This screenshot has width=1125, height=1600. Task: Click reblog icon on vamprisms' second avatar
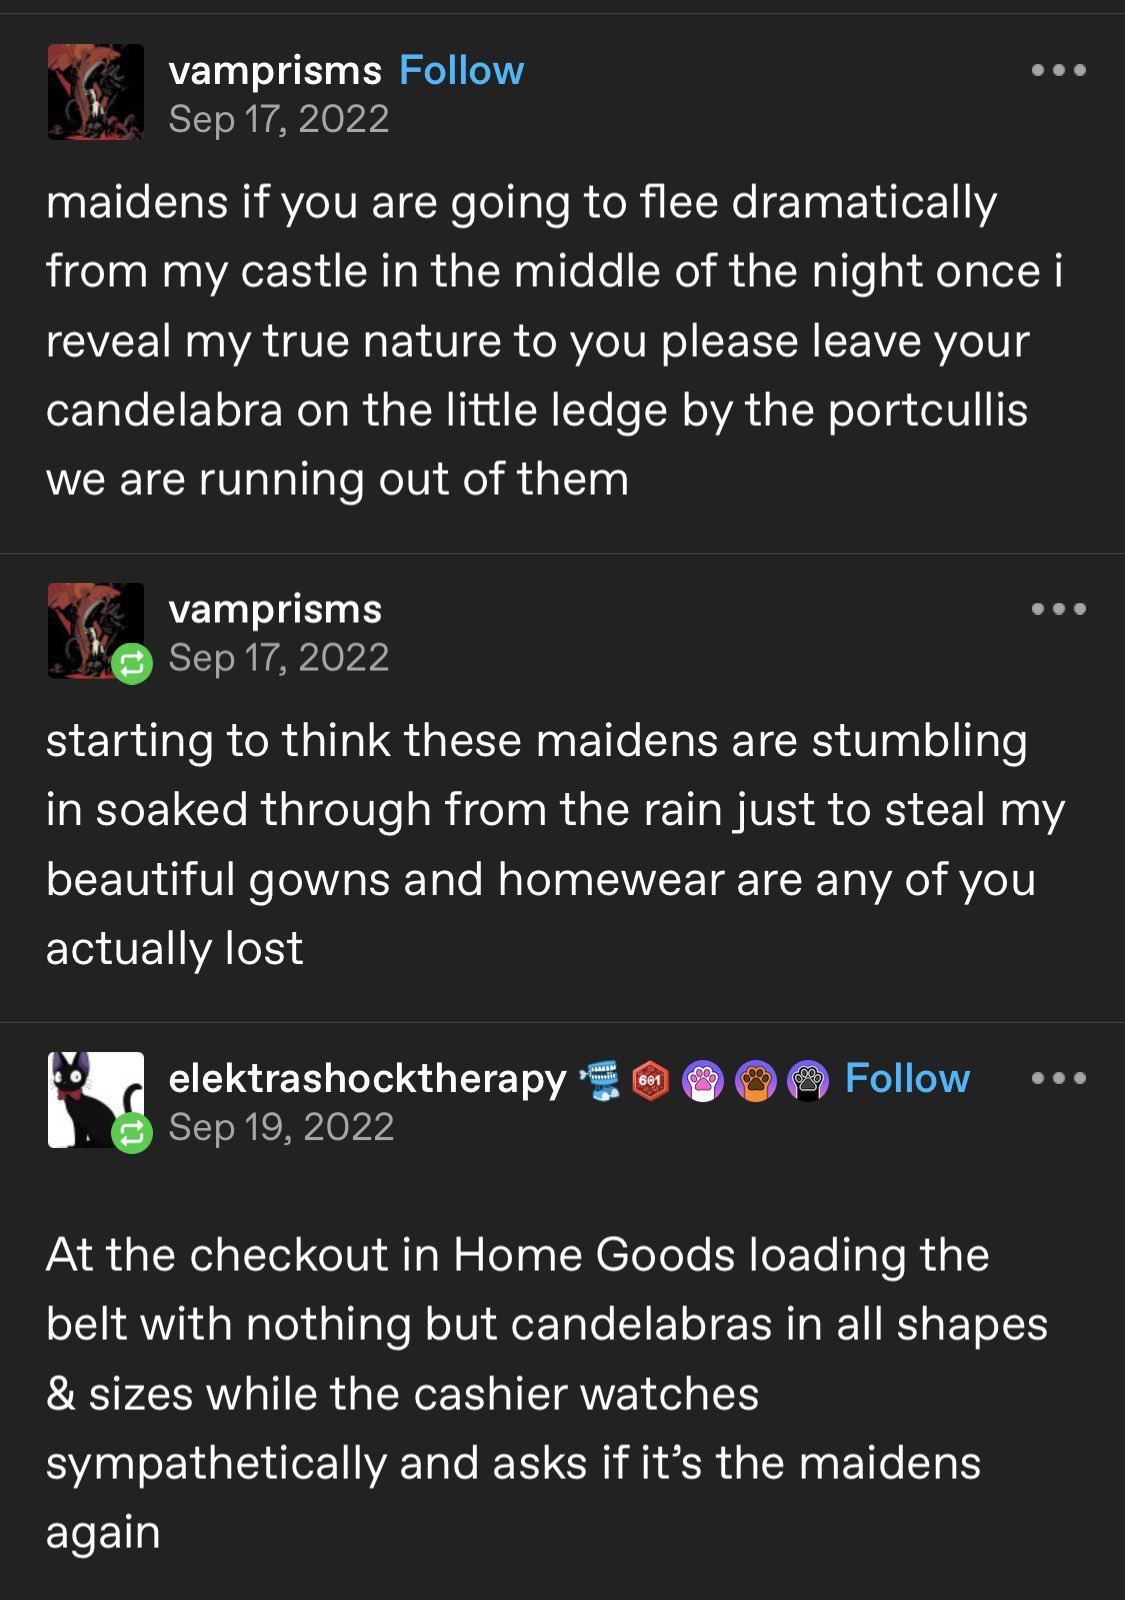pyautogui.click(x=132, y=664)
